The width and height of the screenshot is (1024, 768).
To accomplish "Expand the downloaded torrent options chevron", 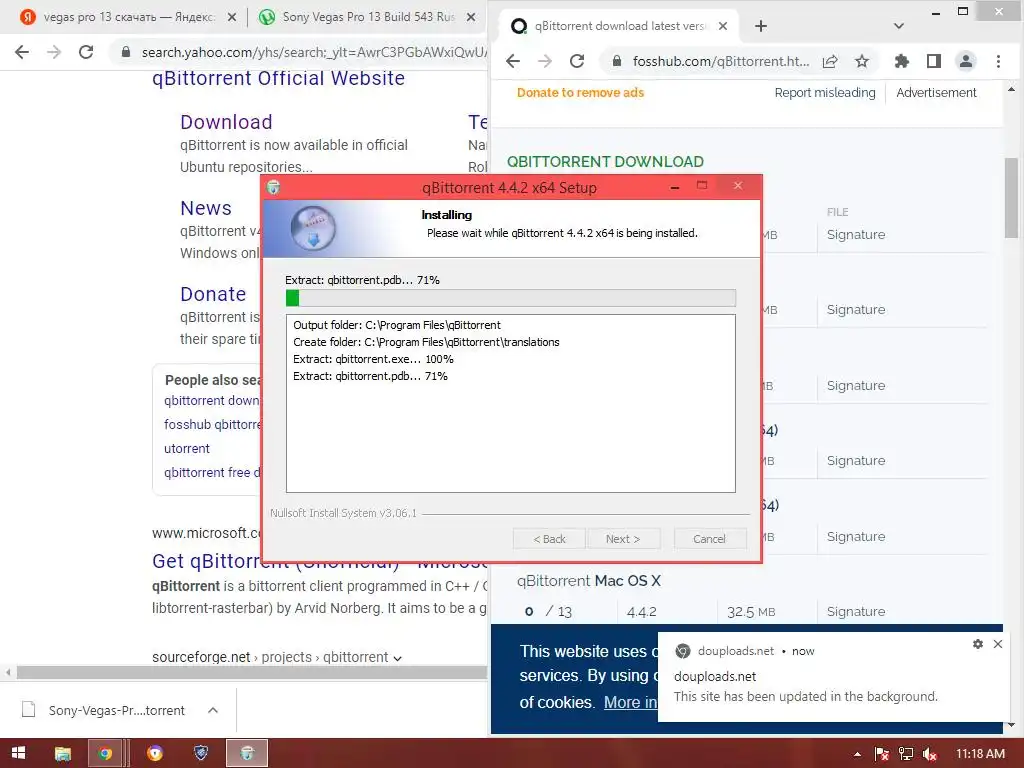I will pyautogui.click(x=213, y=710).
